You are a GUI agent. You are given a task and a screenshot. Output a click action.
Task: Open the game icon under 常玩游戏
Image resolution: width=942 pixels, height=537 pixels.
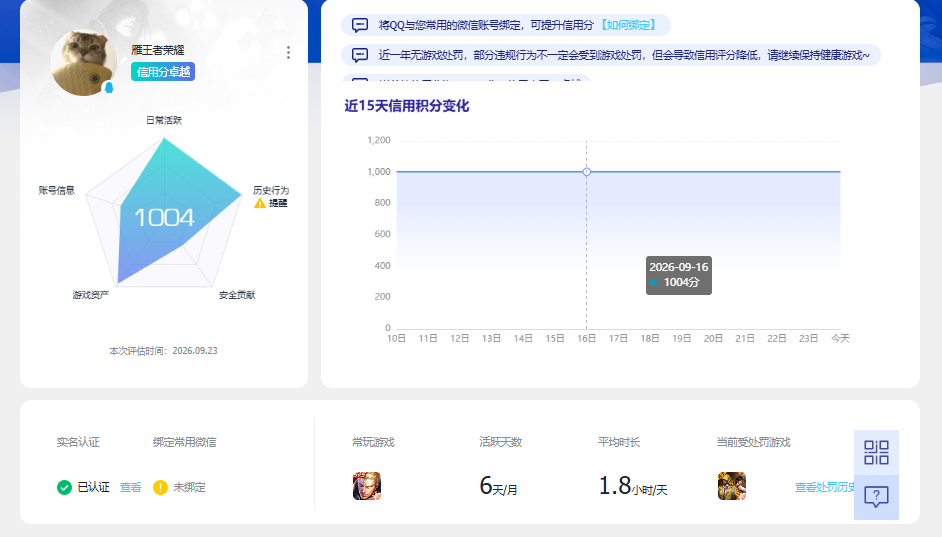(x=366, y=486)
